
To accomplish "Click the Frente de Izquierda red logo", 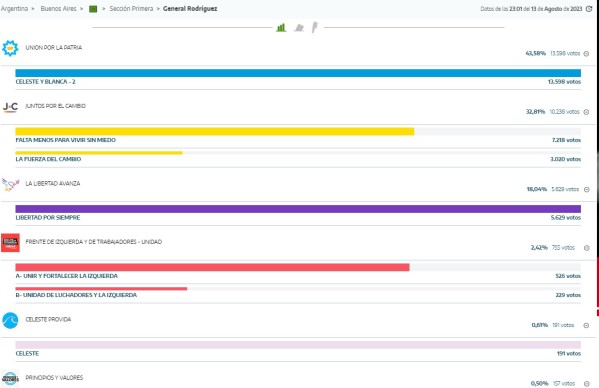I will 10,243.
